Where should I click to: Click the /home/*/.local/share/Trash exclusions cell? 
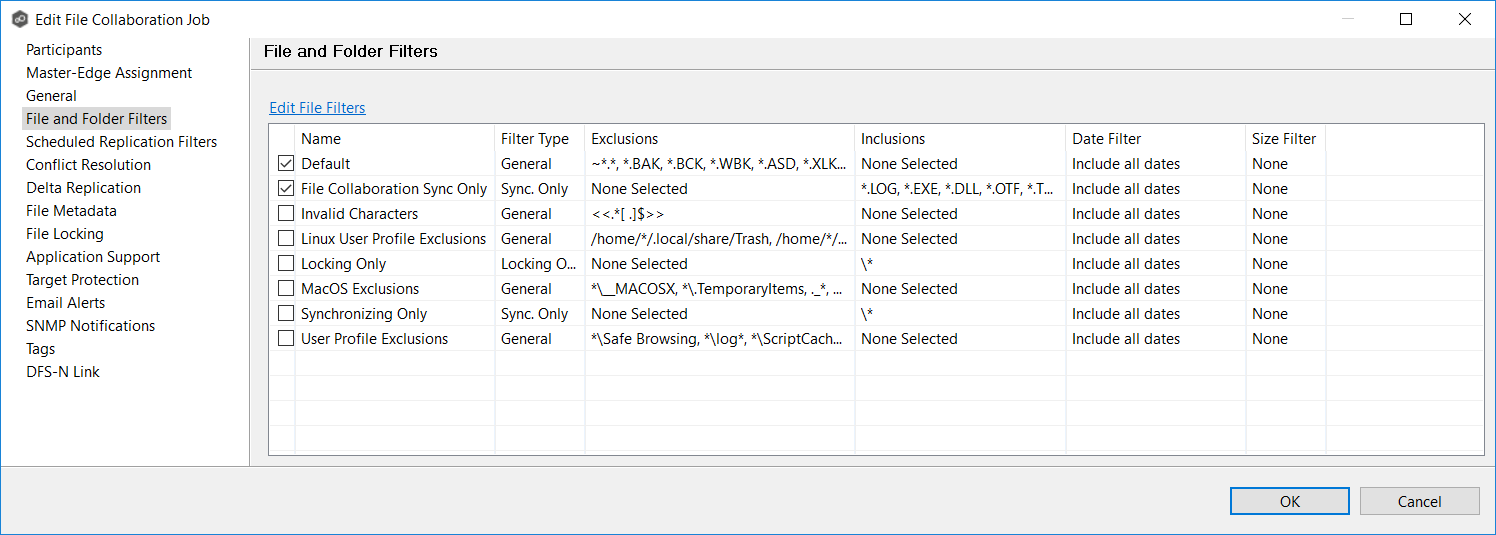click(x=719, y=238)
